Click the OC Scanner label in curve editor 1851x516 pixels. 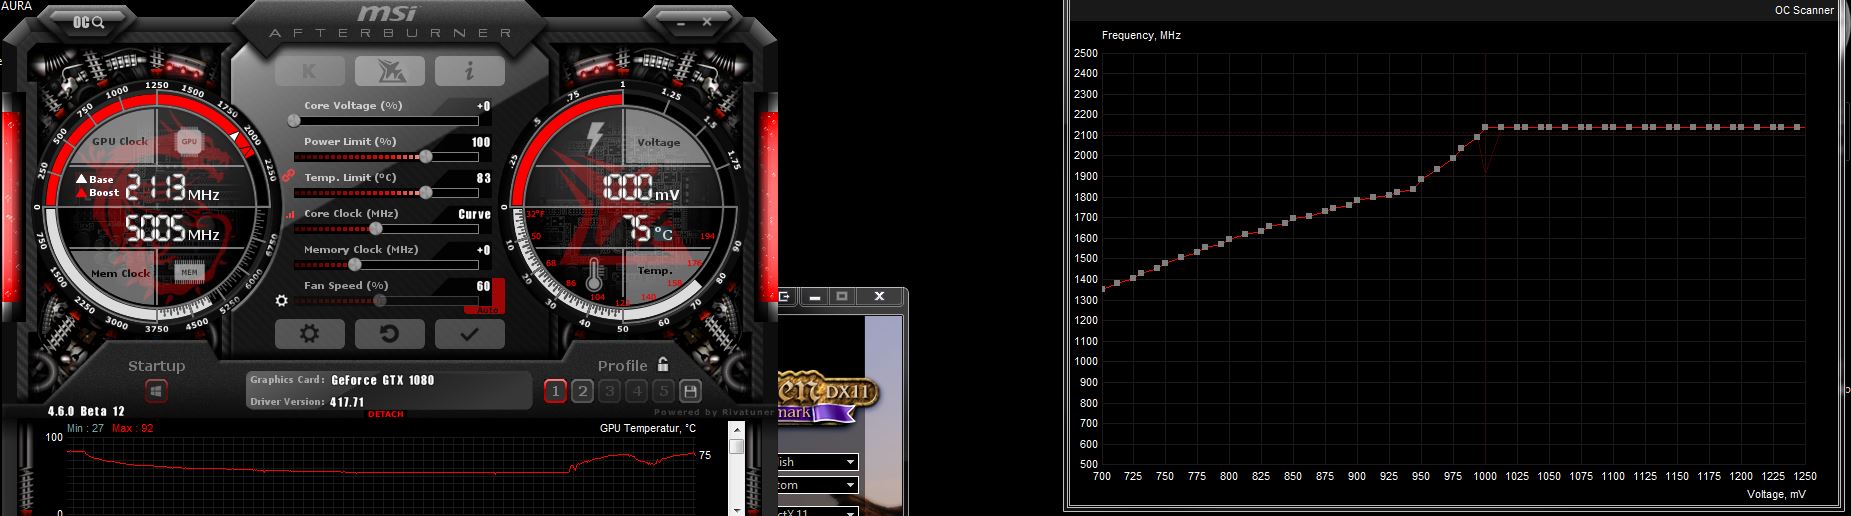[1804, 10]
